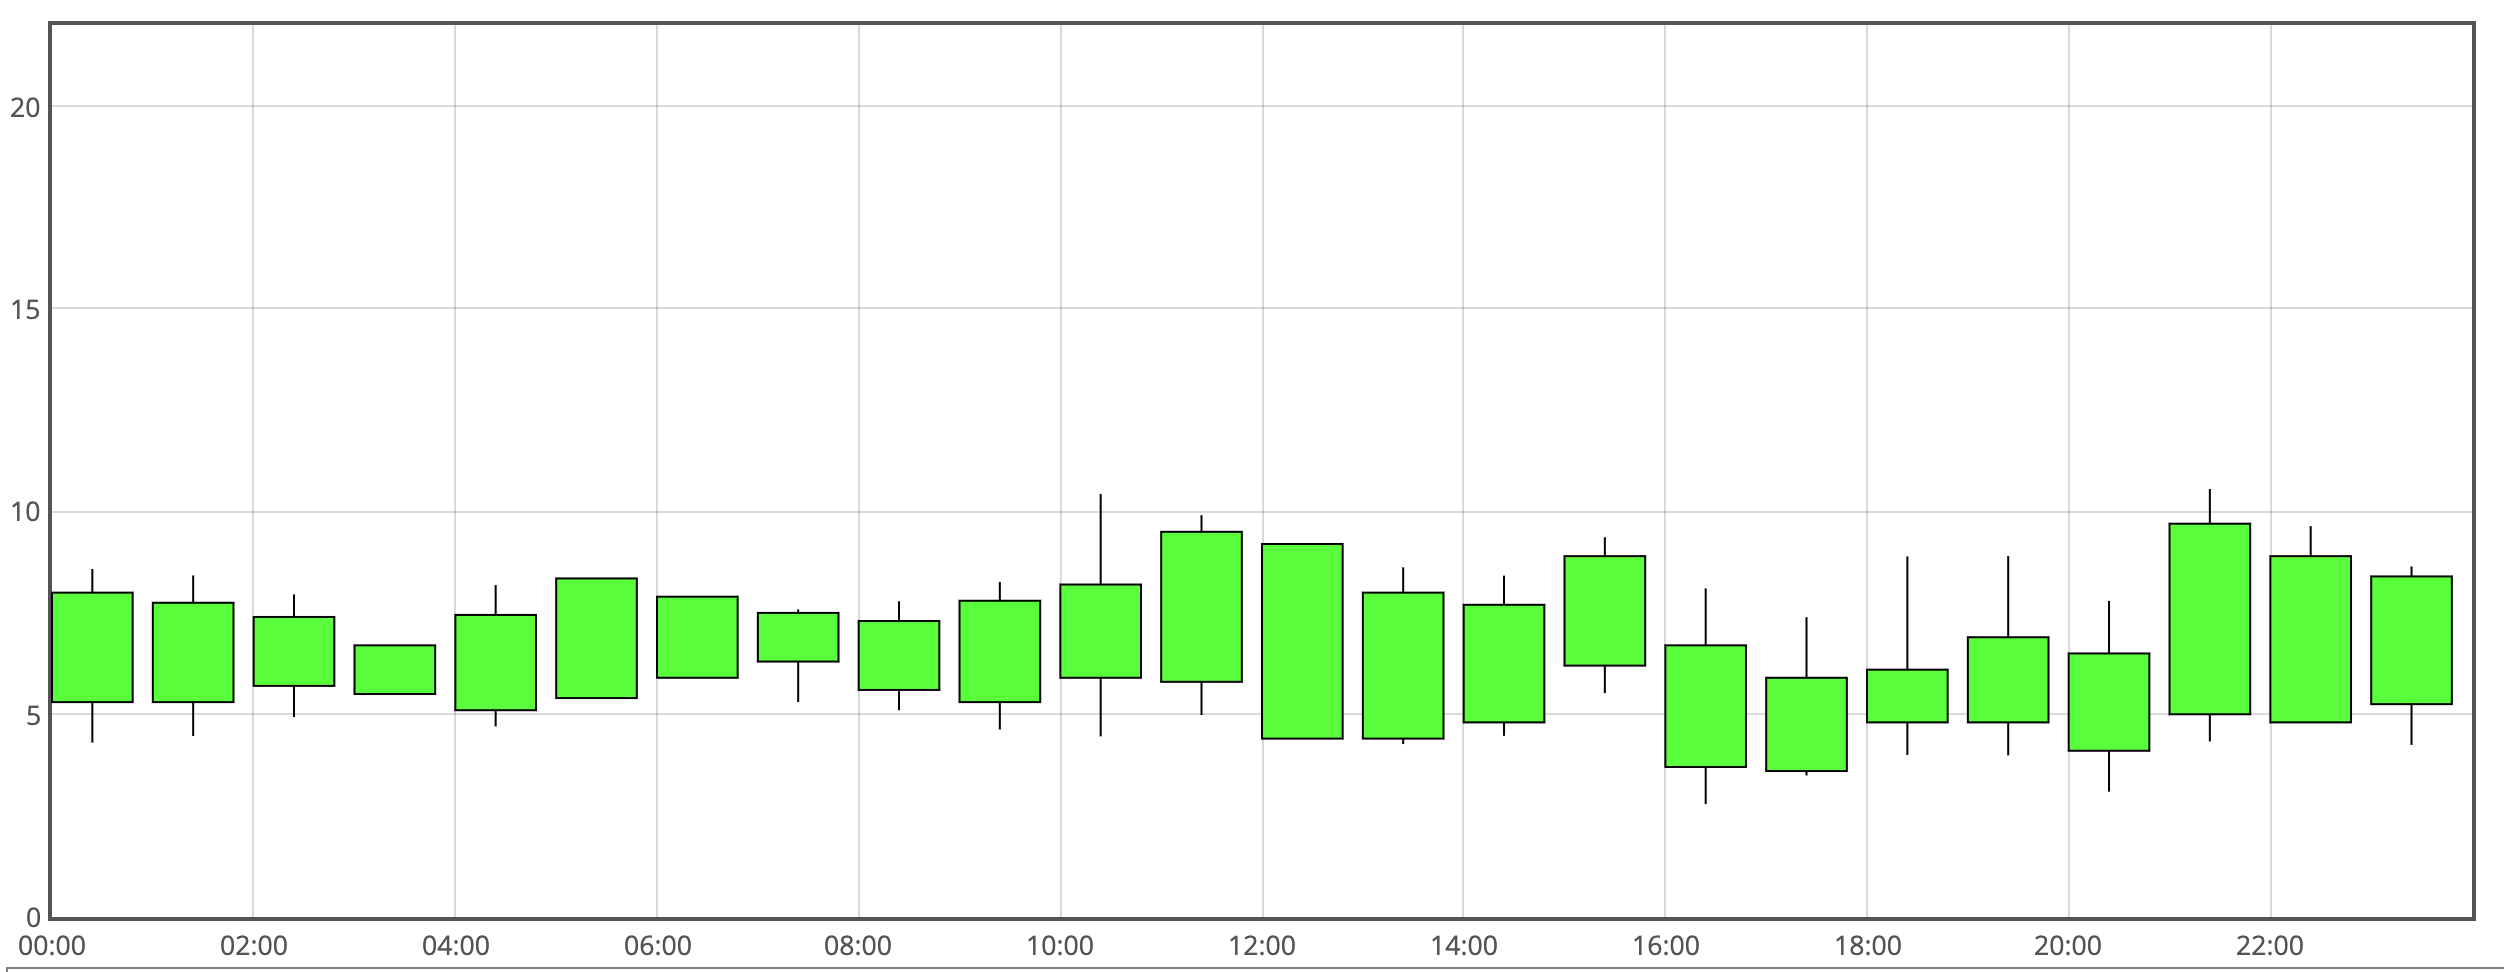The height and width of the screenshot is (972, 2504).
Task: Click the candle body at 21:00
Action: pos(2210,618)
